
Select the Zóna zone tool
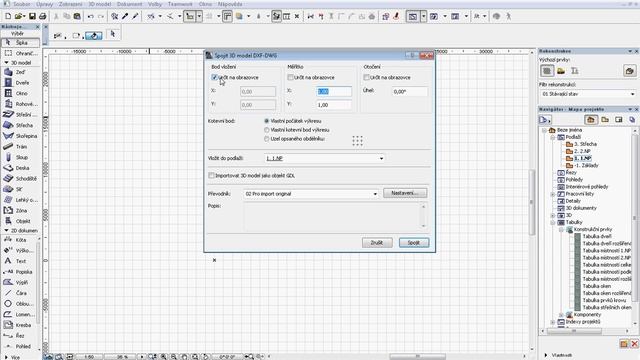tap(20, 211)
